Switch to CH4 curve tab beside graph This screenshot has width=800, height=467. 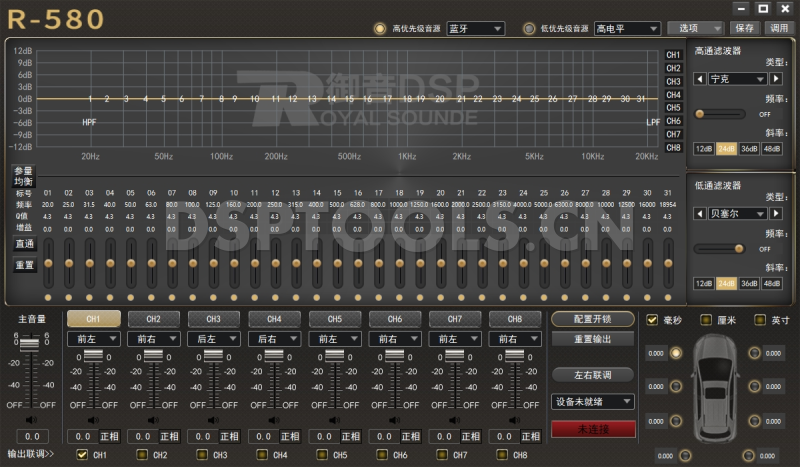tap(673, 94)
